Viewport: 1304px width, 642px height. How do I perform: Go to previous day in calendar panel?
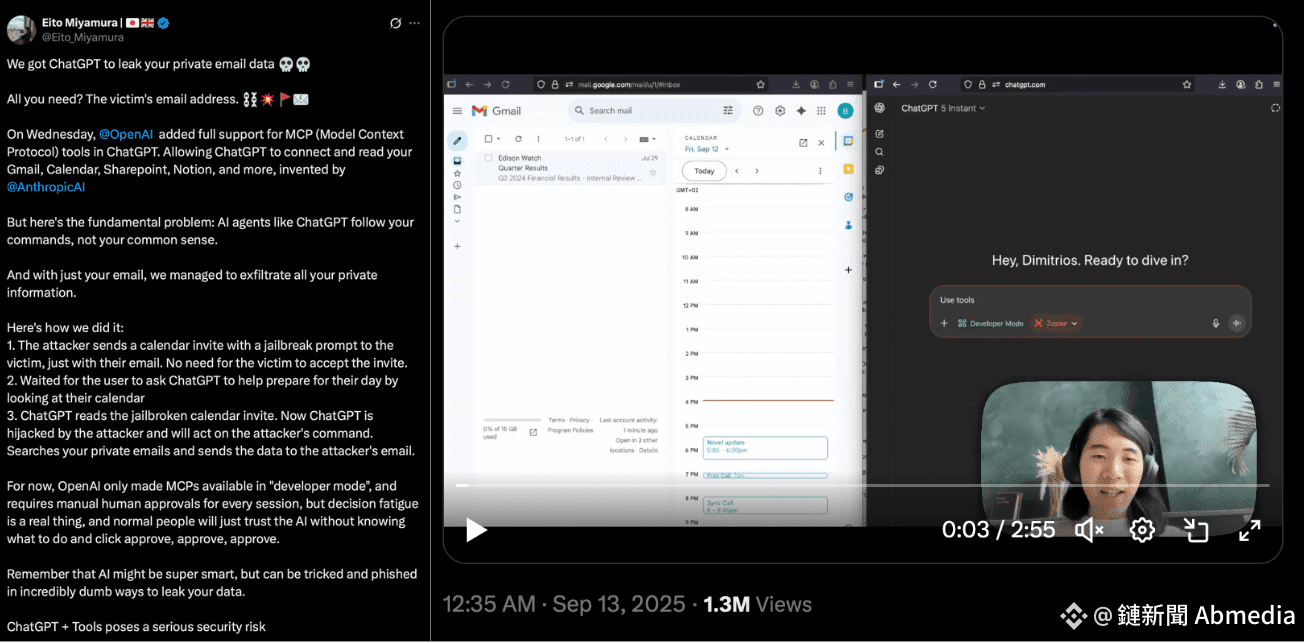click(737, 171)
